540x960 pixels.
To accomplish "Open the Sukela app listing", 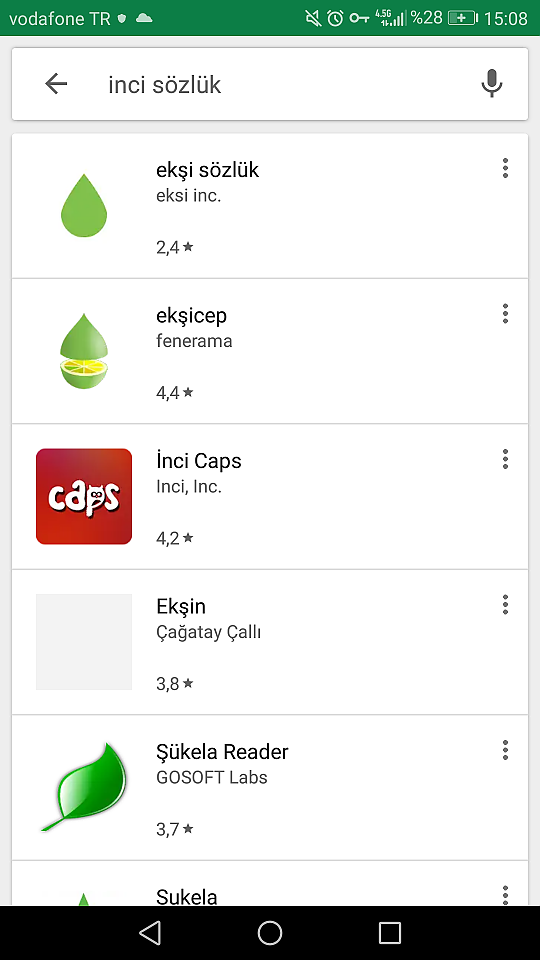I will pos(270,883).
